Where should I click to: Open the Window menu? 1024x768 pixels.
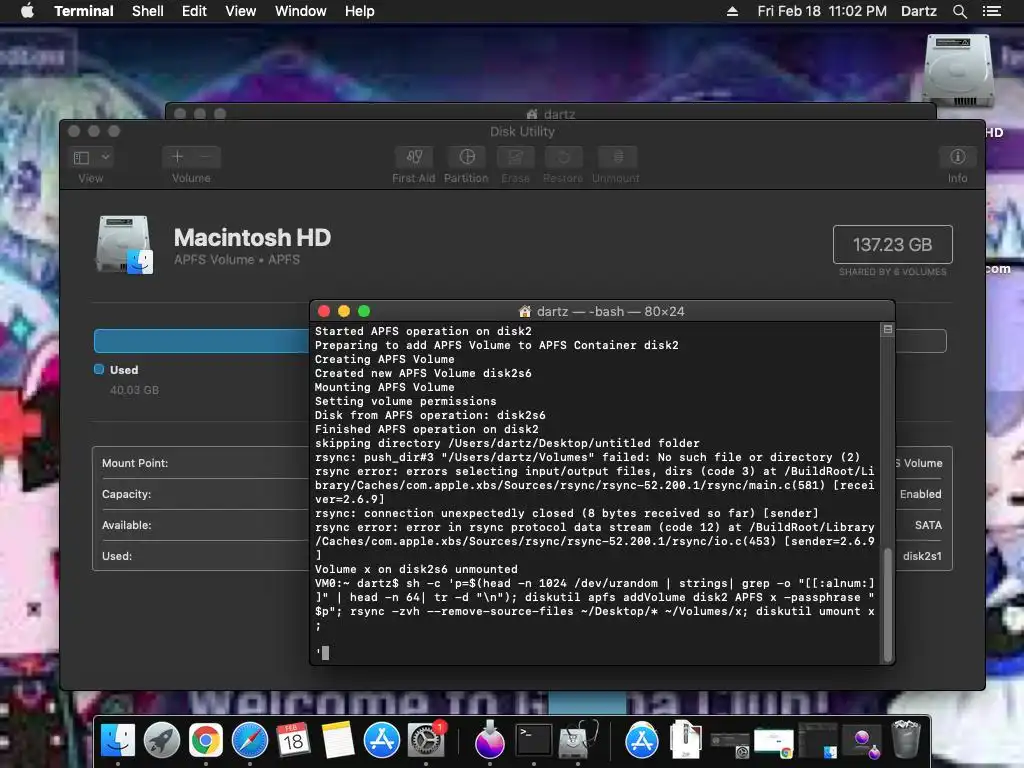[300, 11]
